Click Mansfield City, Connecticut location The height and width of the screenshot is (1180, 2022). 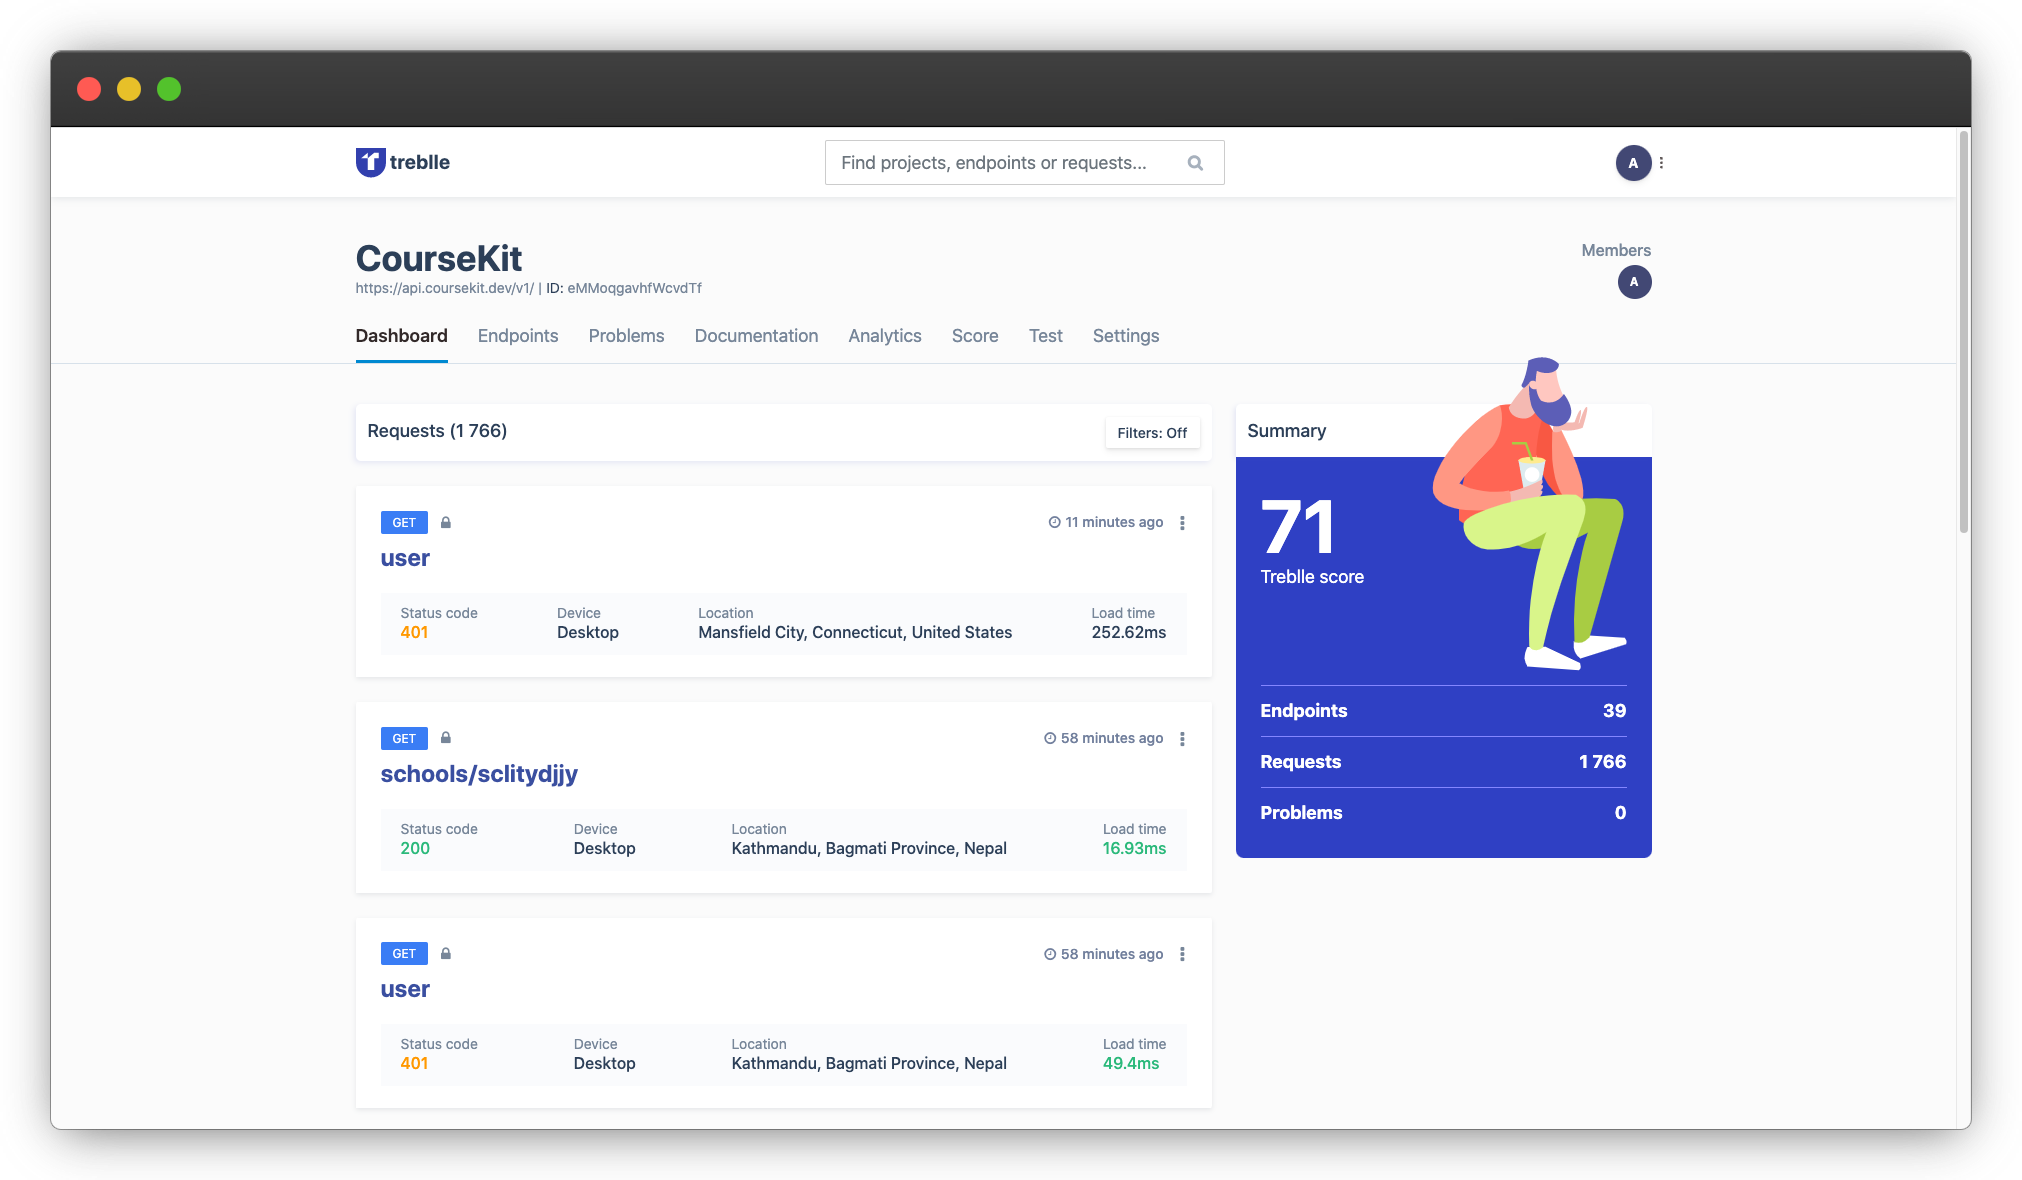click(x=855, y=632)
